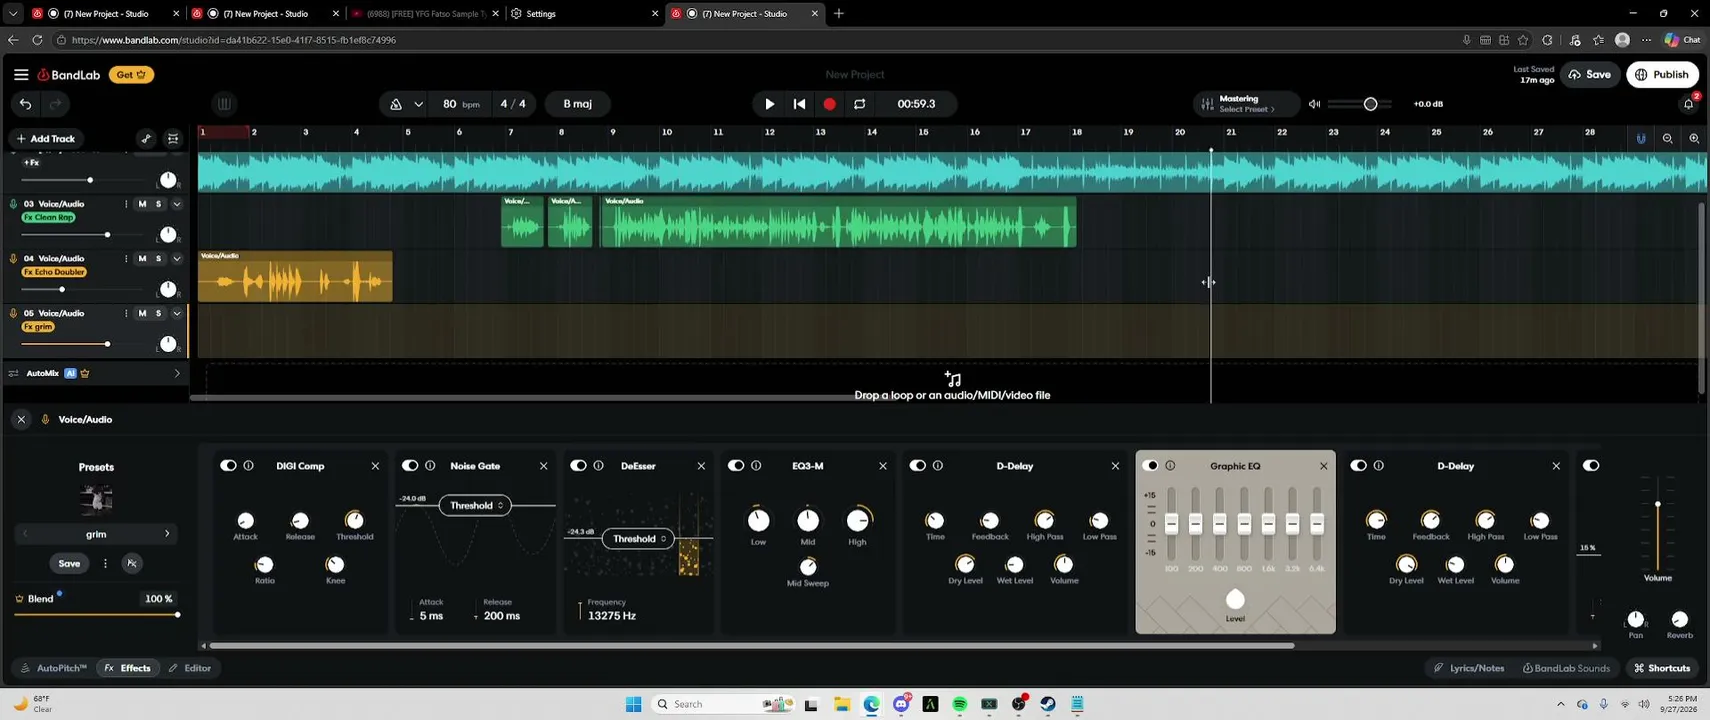1710x720 pixels.
Task: Toggle the loop cycle icon
Action: pos(859,104)
